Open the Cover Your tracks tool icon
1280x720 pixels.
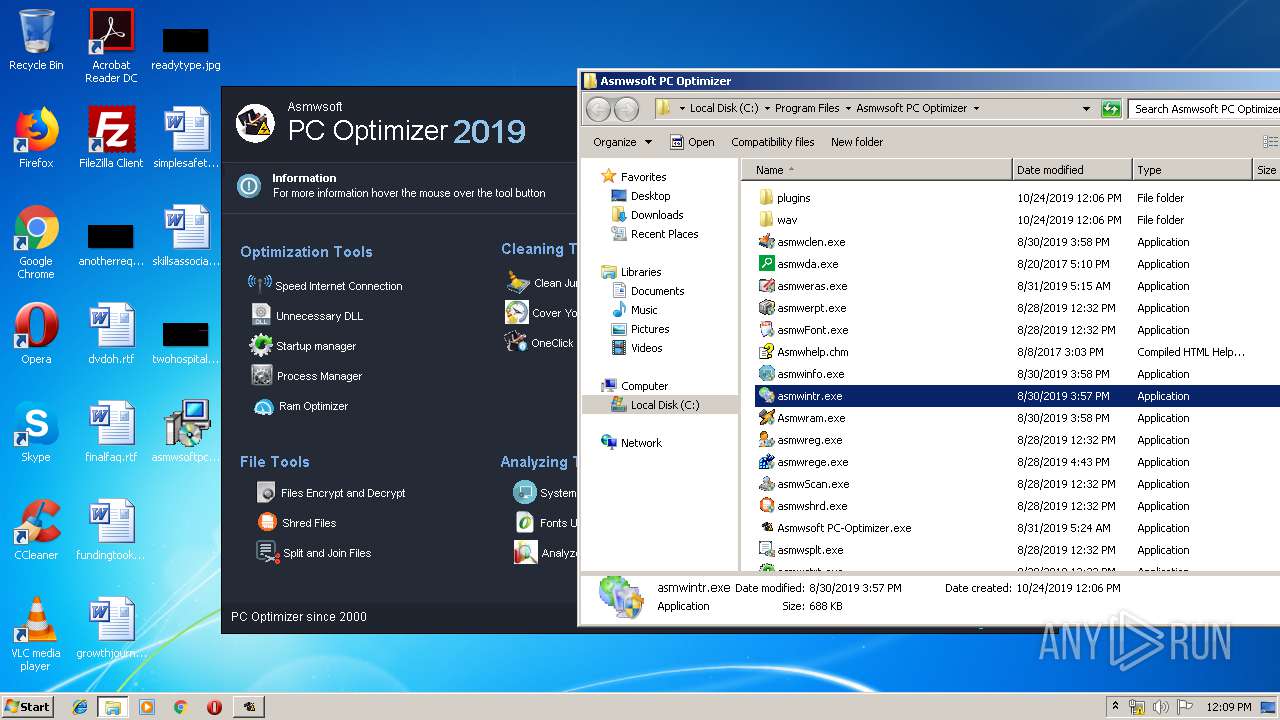coord(517,312)
